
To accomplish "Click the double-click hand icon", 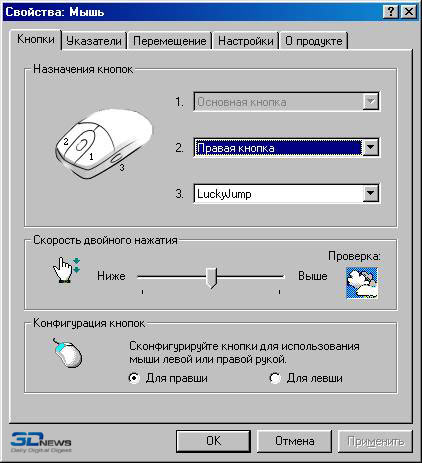I will click(67, 270).
